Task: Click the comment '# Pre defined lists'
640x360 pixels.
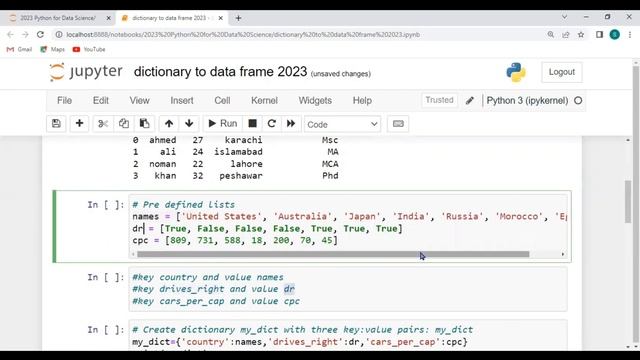Action: 184,204
